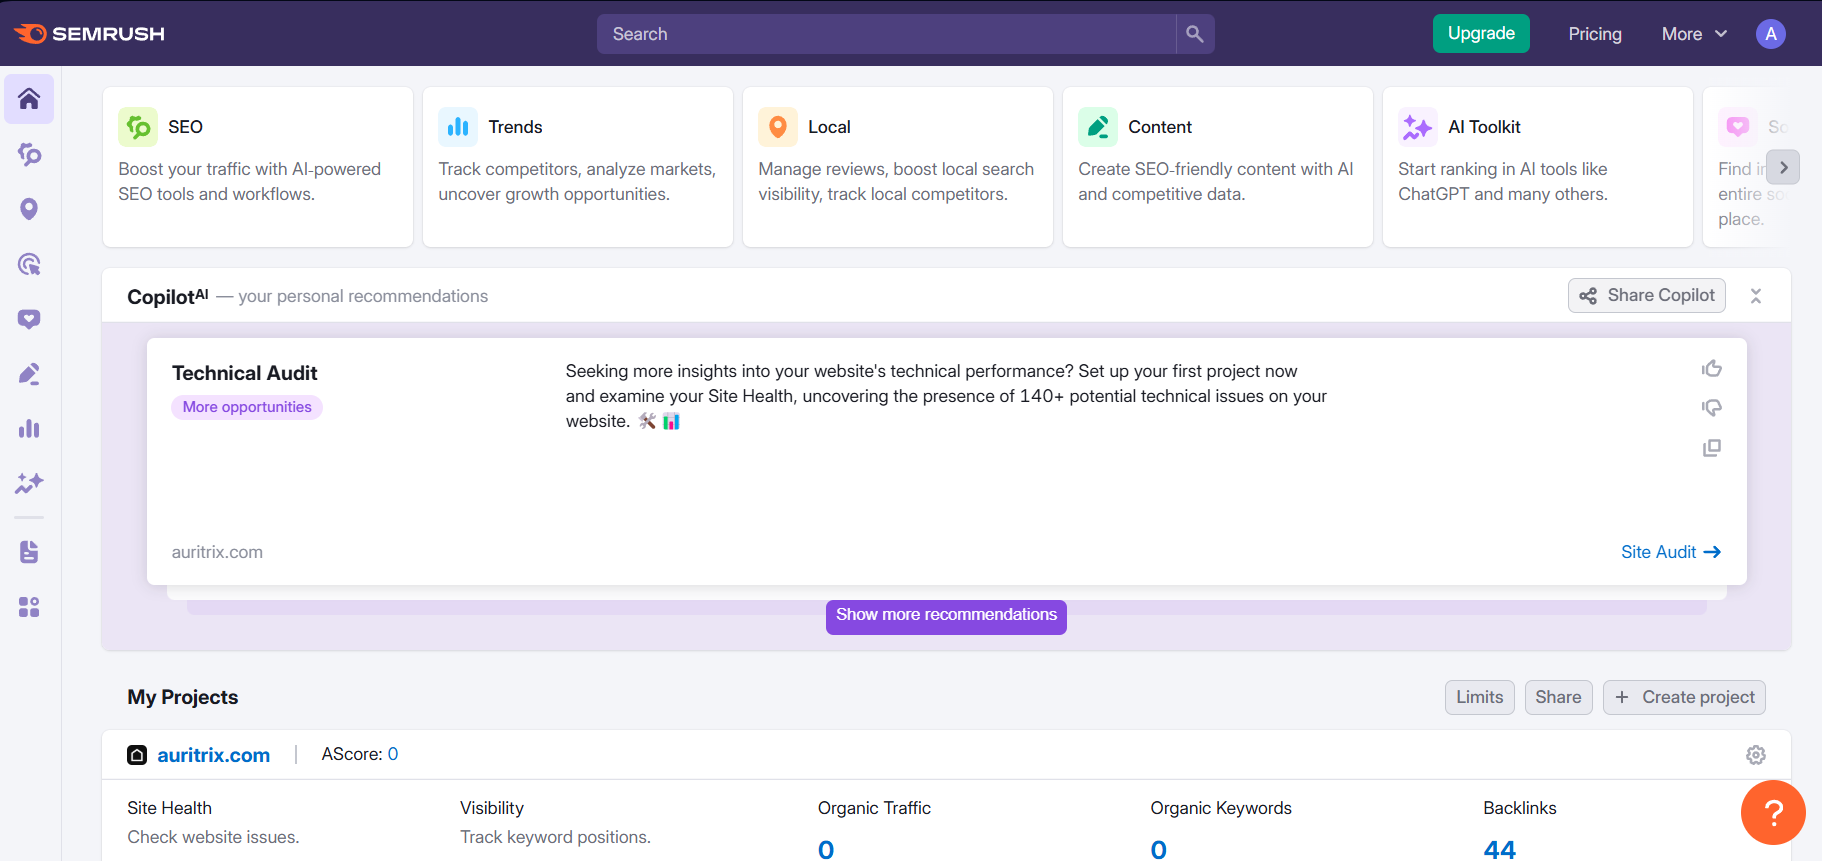The image size is (1822, 861).
Task: Click auritrix.com text in Copilot card
Action: pos(217,552)
